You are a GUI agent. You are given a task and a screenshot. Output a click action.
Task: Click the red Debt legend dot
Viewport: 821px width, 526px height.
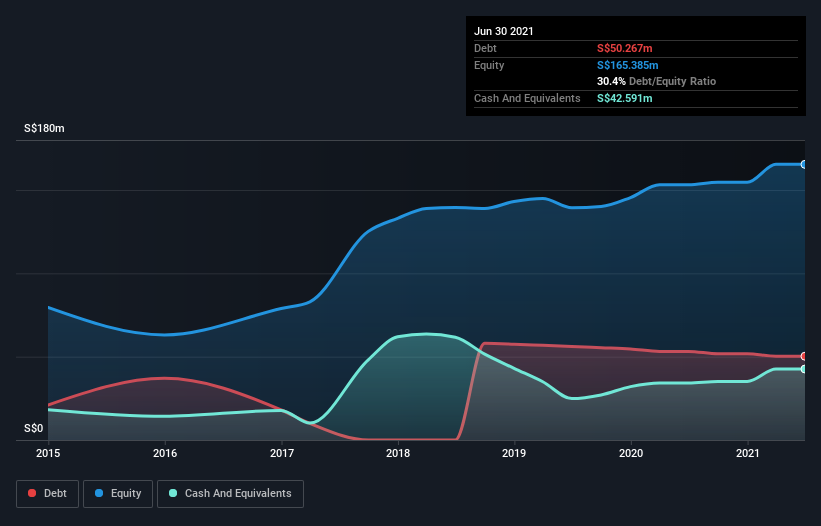click(x=32, y=493)
